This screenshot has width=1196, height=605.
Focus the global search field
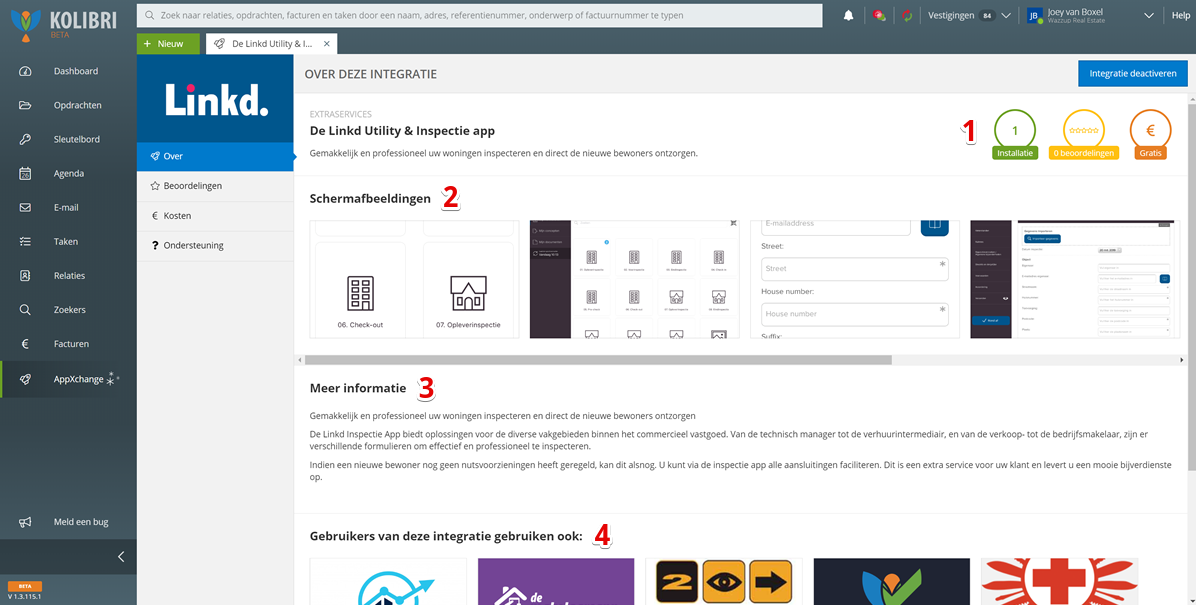(x=479, y=15)
